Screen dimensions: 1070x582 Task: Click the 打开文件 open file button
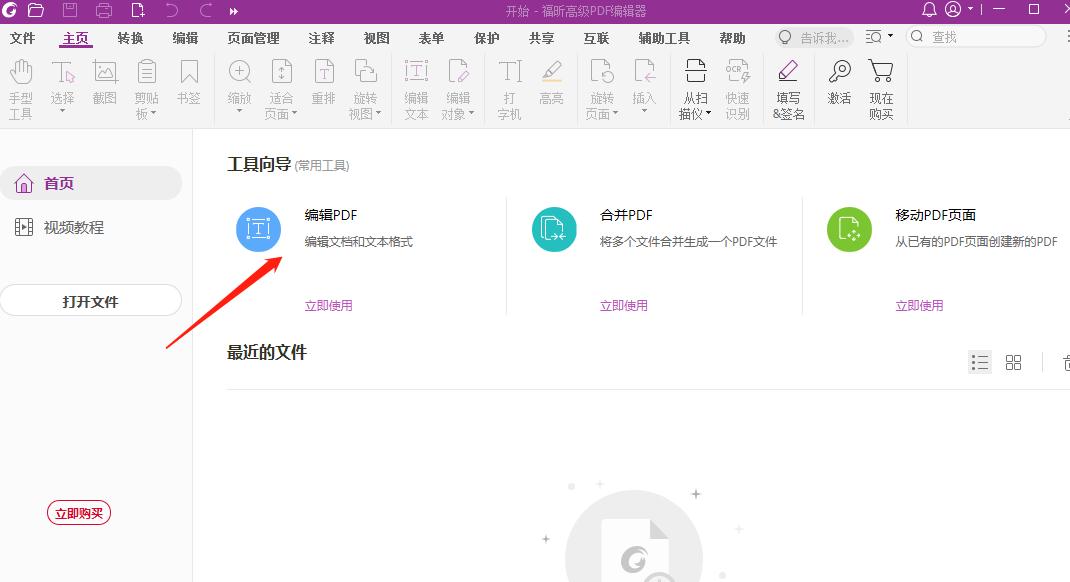91,300
